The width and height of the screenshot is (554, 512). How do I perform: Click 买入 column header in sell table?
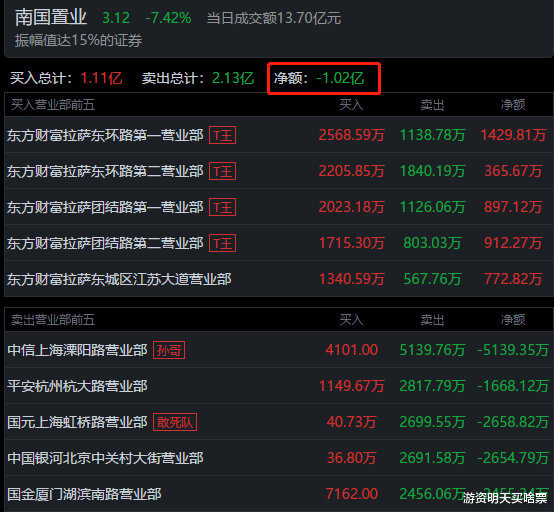[351, 320]
